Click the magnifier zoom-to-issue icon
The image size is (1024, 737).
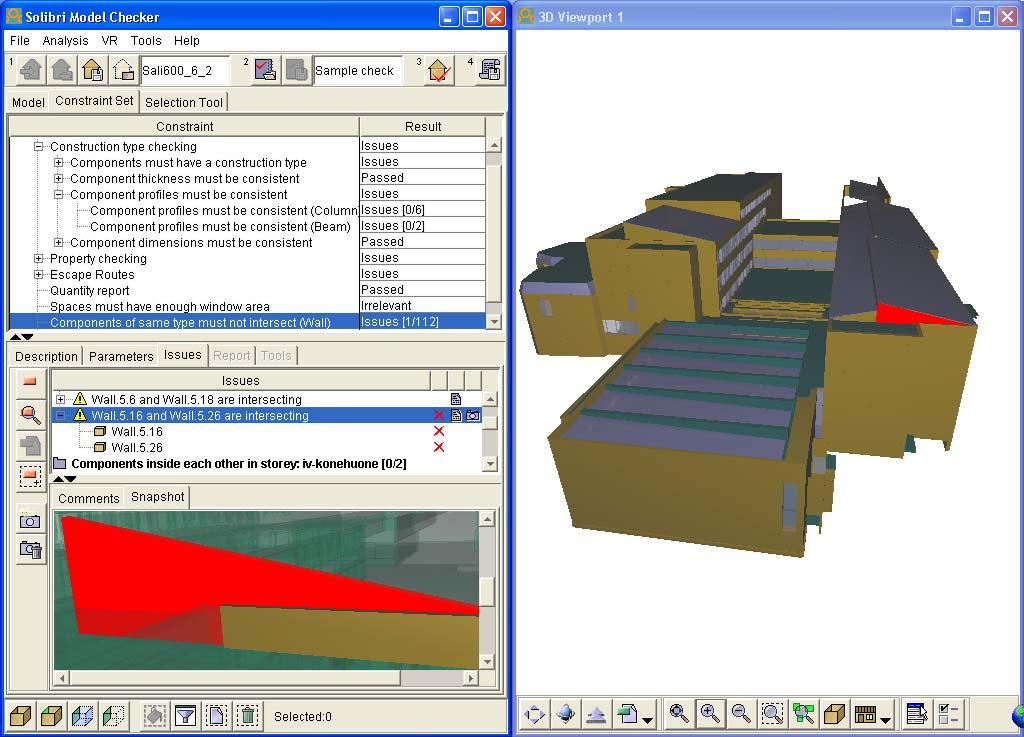pyautogui.click(x=30, y=414)
